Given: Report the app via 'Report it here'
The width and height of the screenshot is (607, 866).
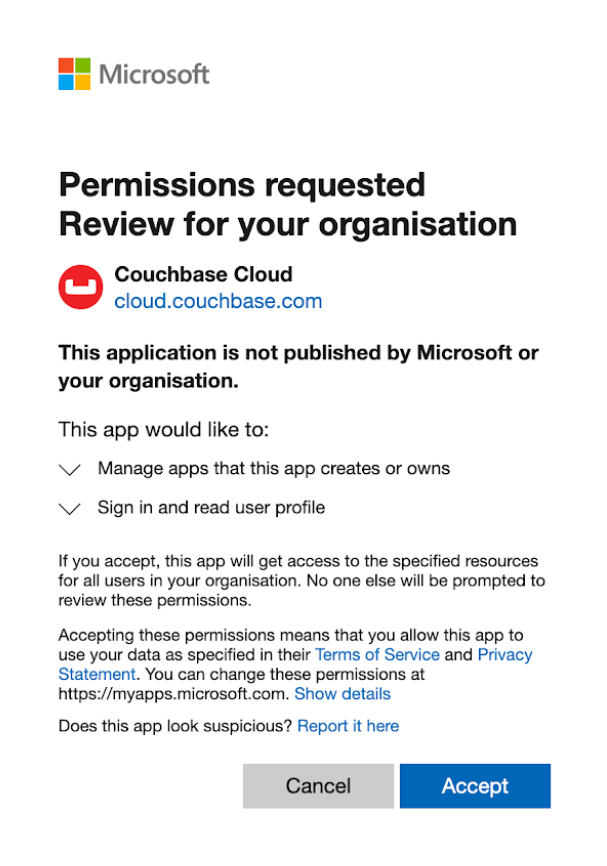Looking at the screenshot, I should pos(348,726).
